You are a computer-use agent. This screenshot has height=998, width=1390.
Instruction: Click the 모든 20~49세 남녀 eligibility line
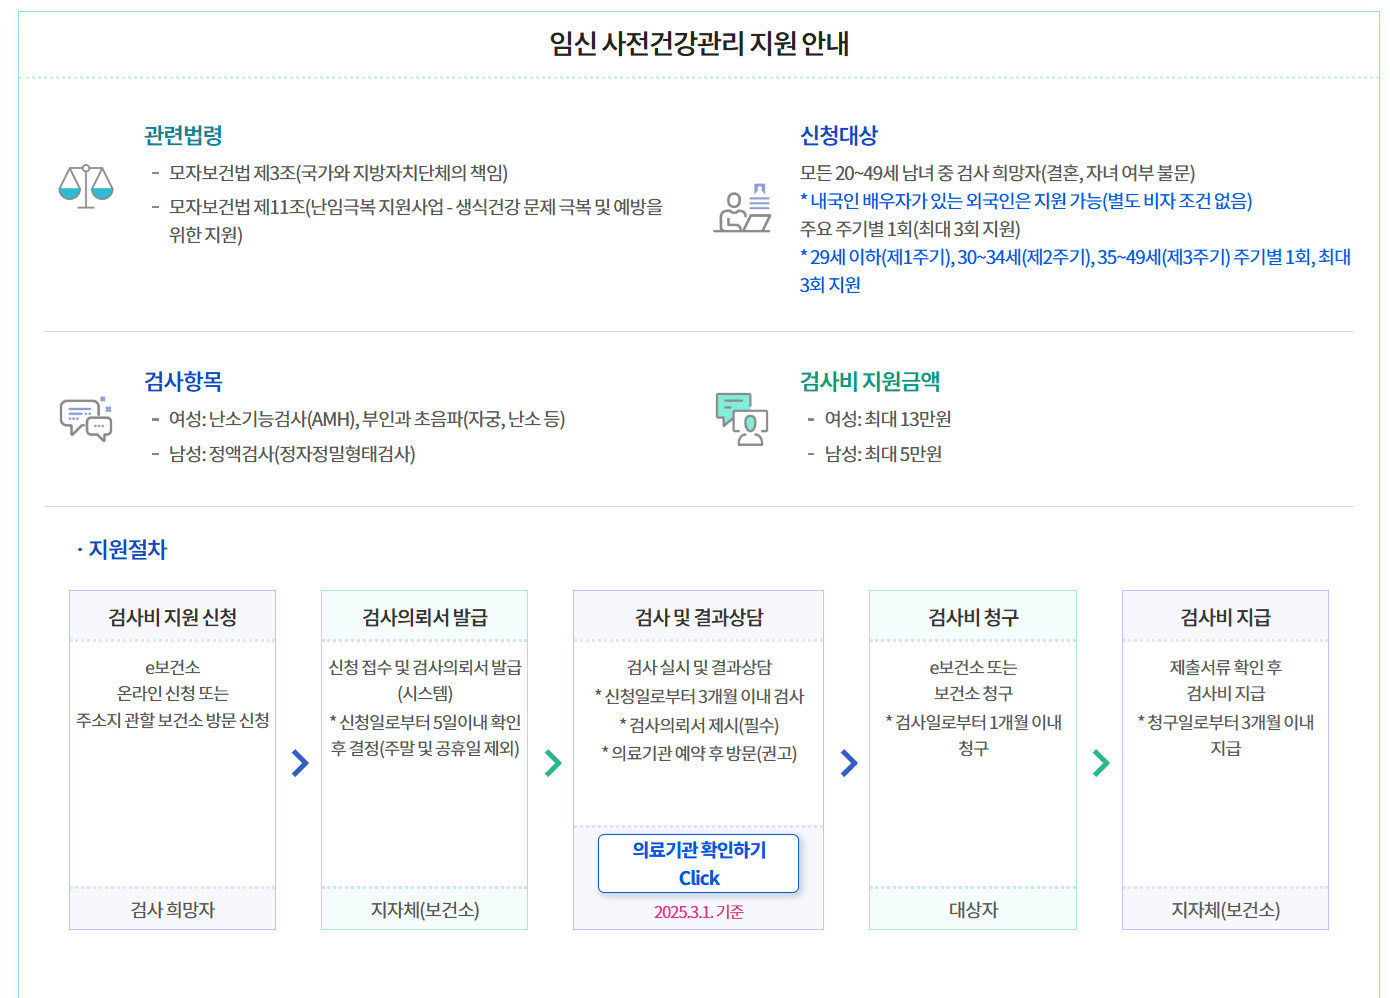coord(998,173)
